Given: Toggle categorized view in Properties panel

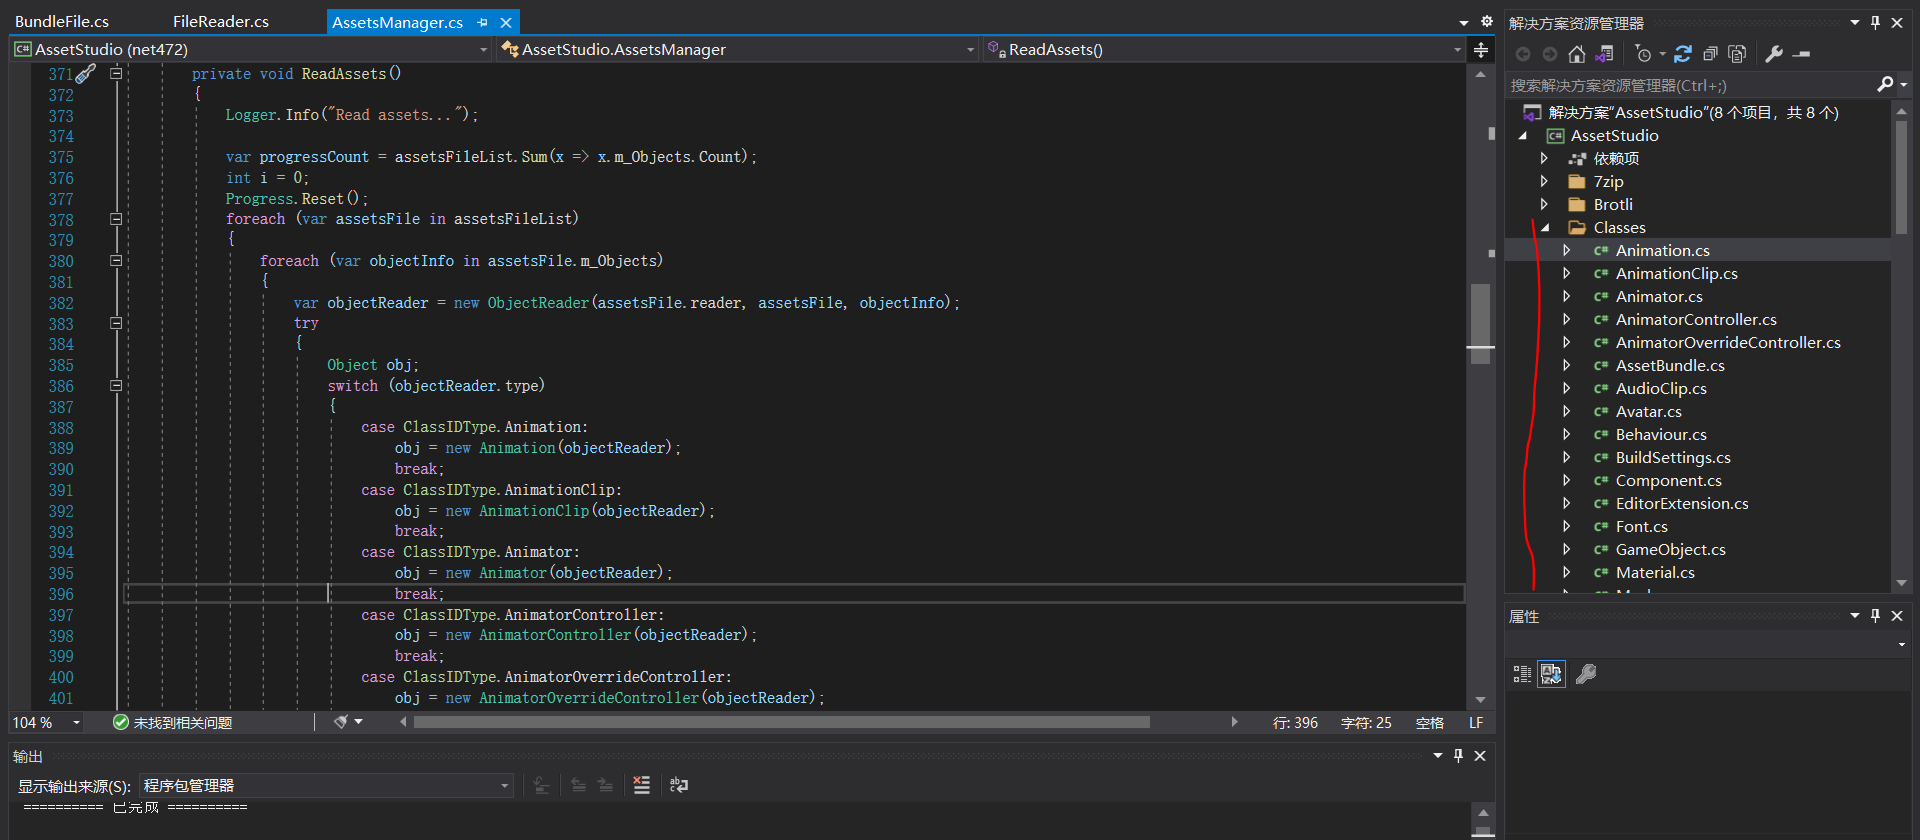Looking at the screenshot, I should [x=1522, y=674].
